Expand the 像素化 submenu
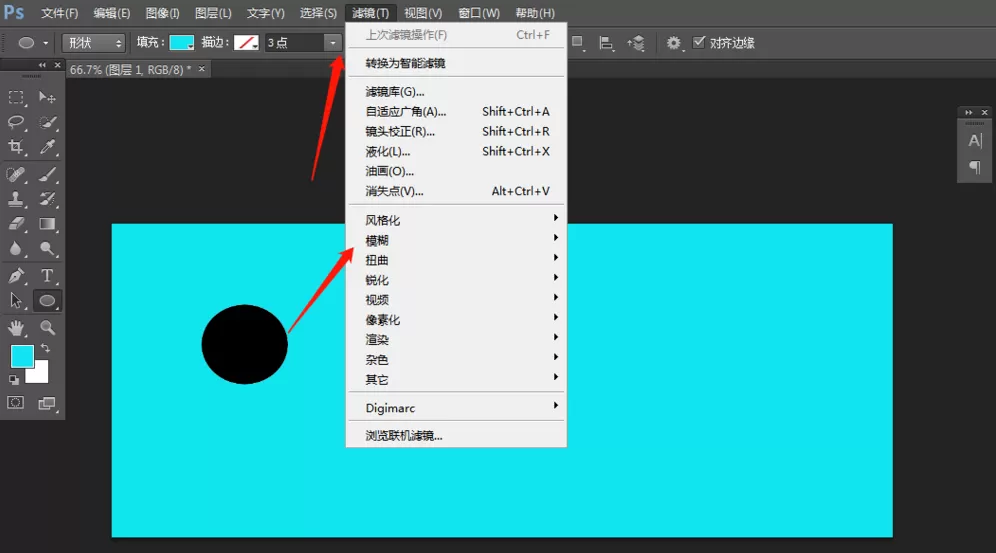 [x=456, y=320]
